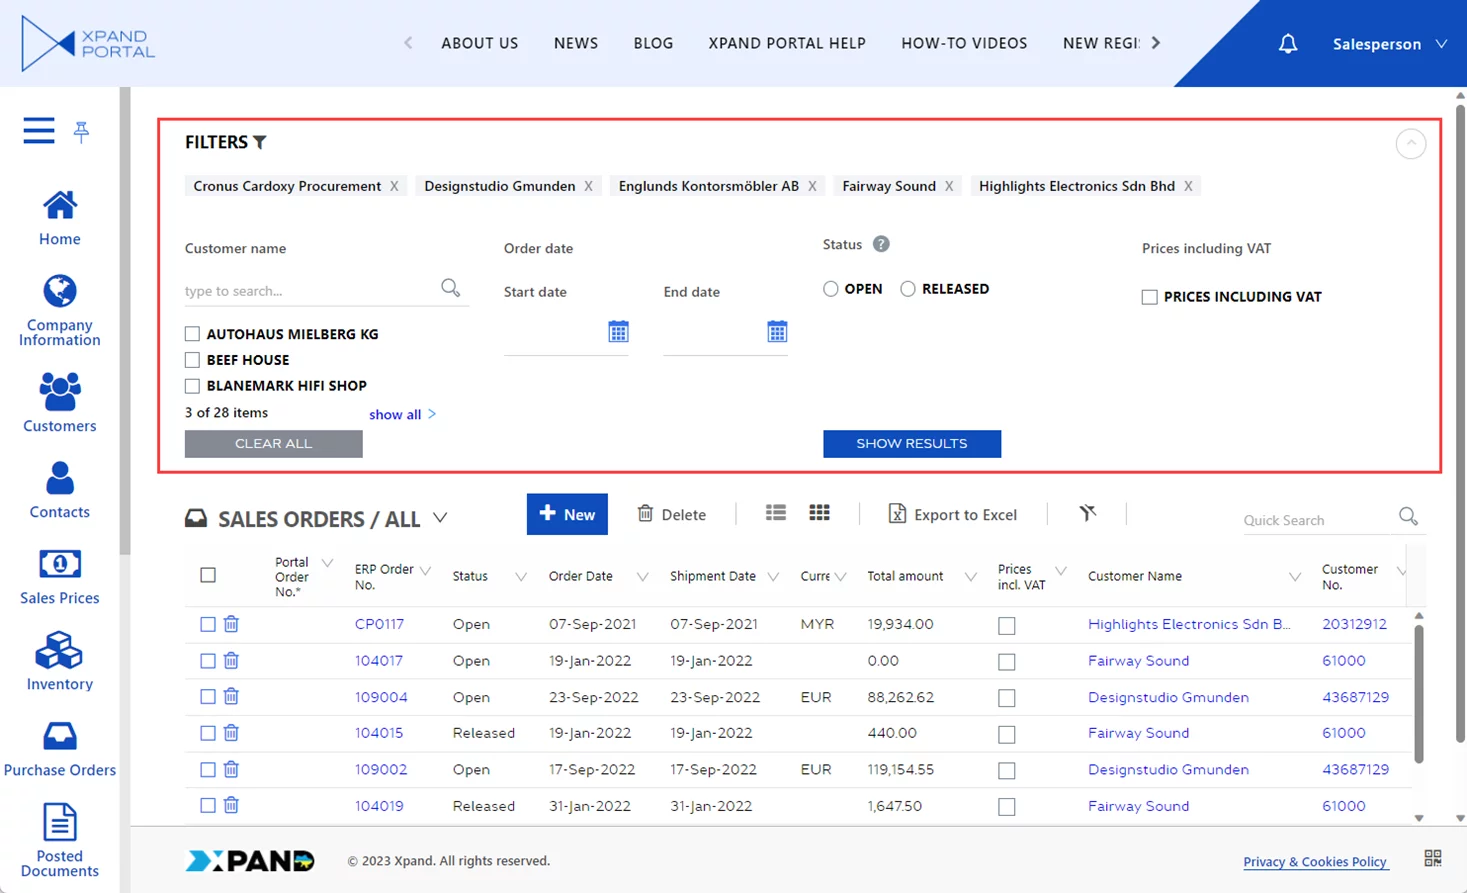
Task: Expand Sales Orders / All view dropdown
Action: click(x=440, y=518)
